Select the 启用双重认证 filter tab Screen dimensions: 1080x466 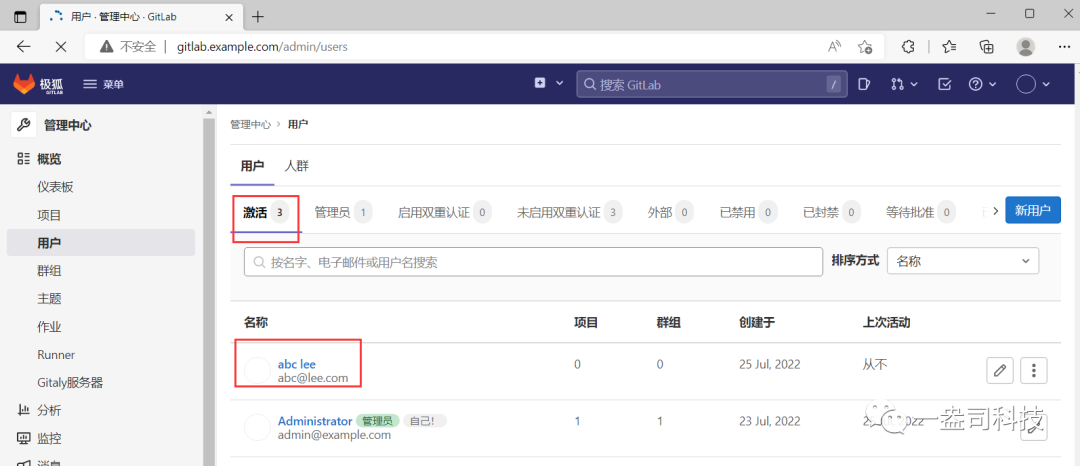[x=444, y=213]
